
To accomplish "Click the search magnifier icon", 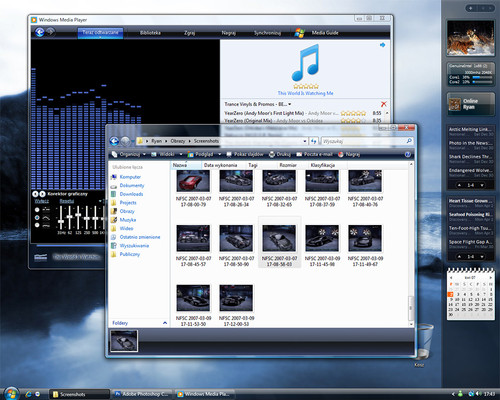I will (409, 141).
